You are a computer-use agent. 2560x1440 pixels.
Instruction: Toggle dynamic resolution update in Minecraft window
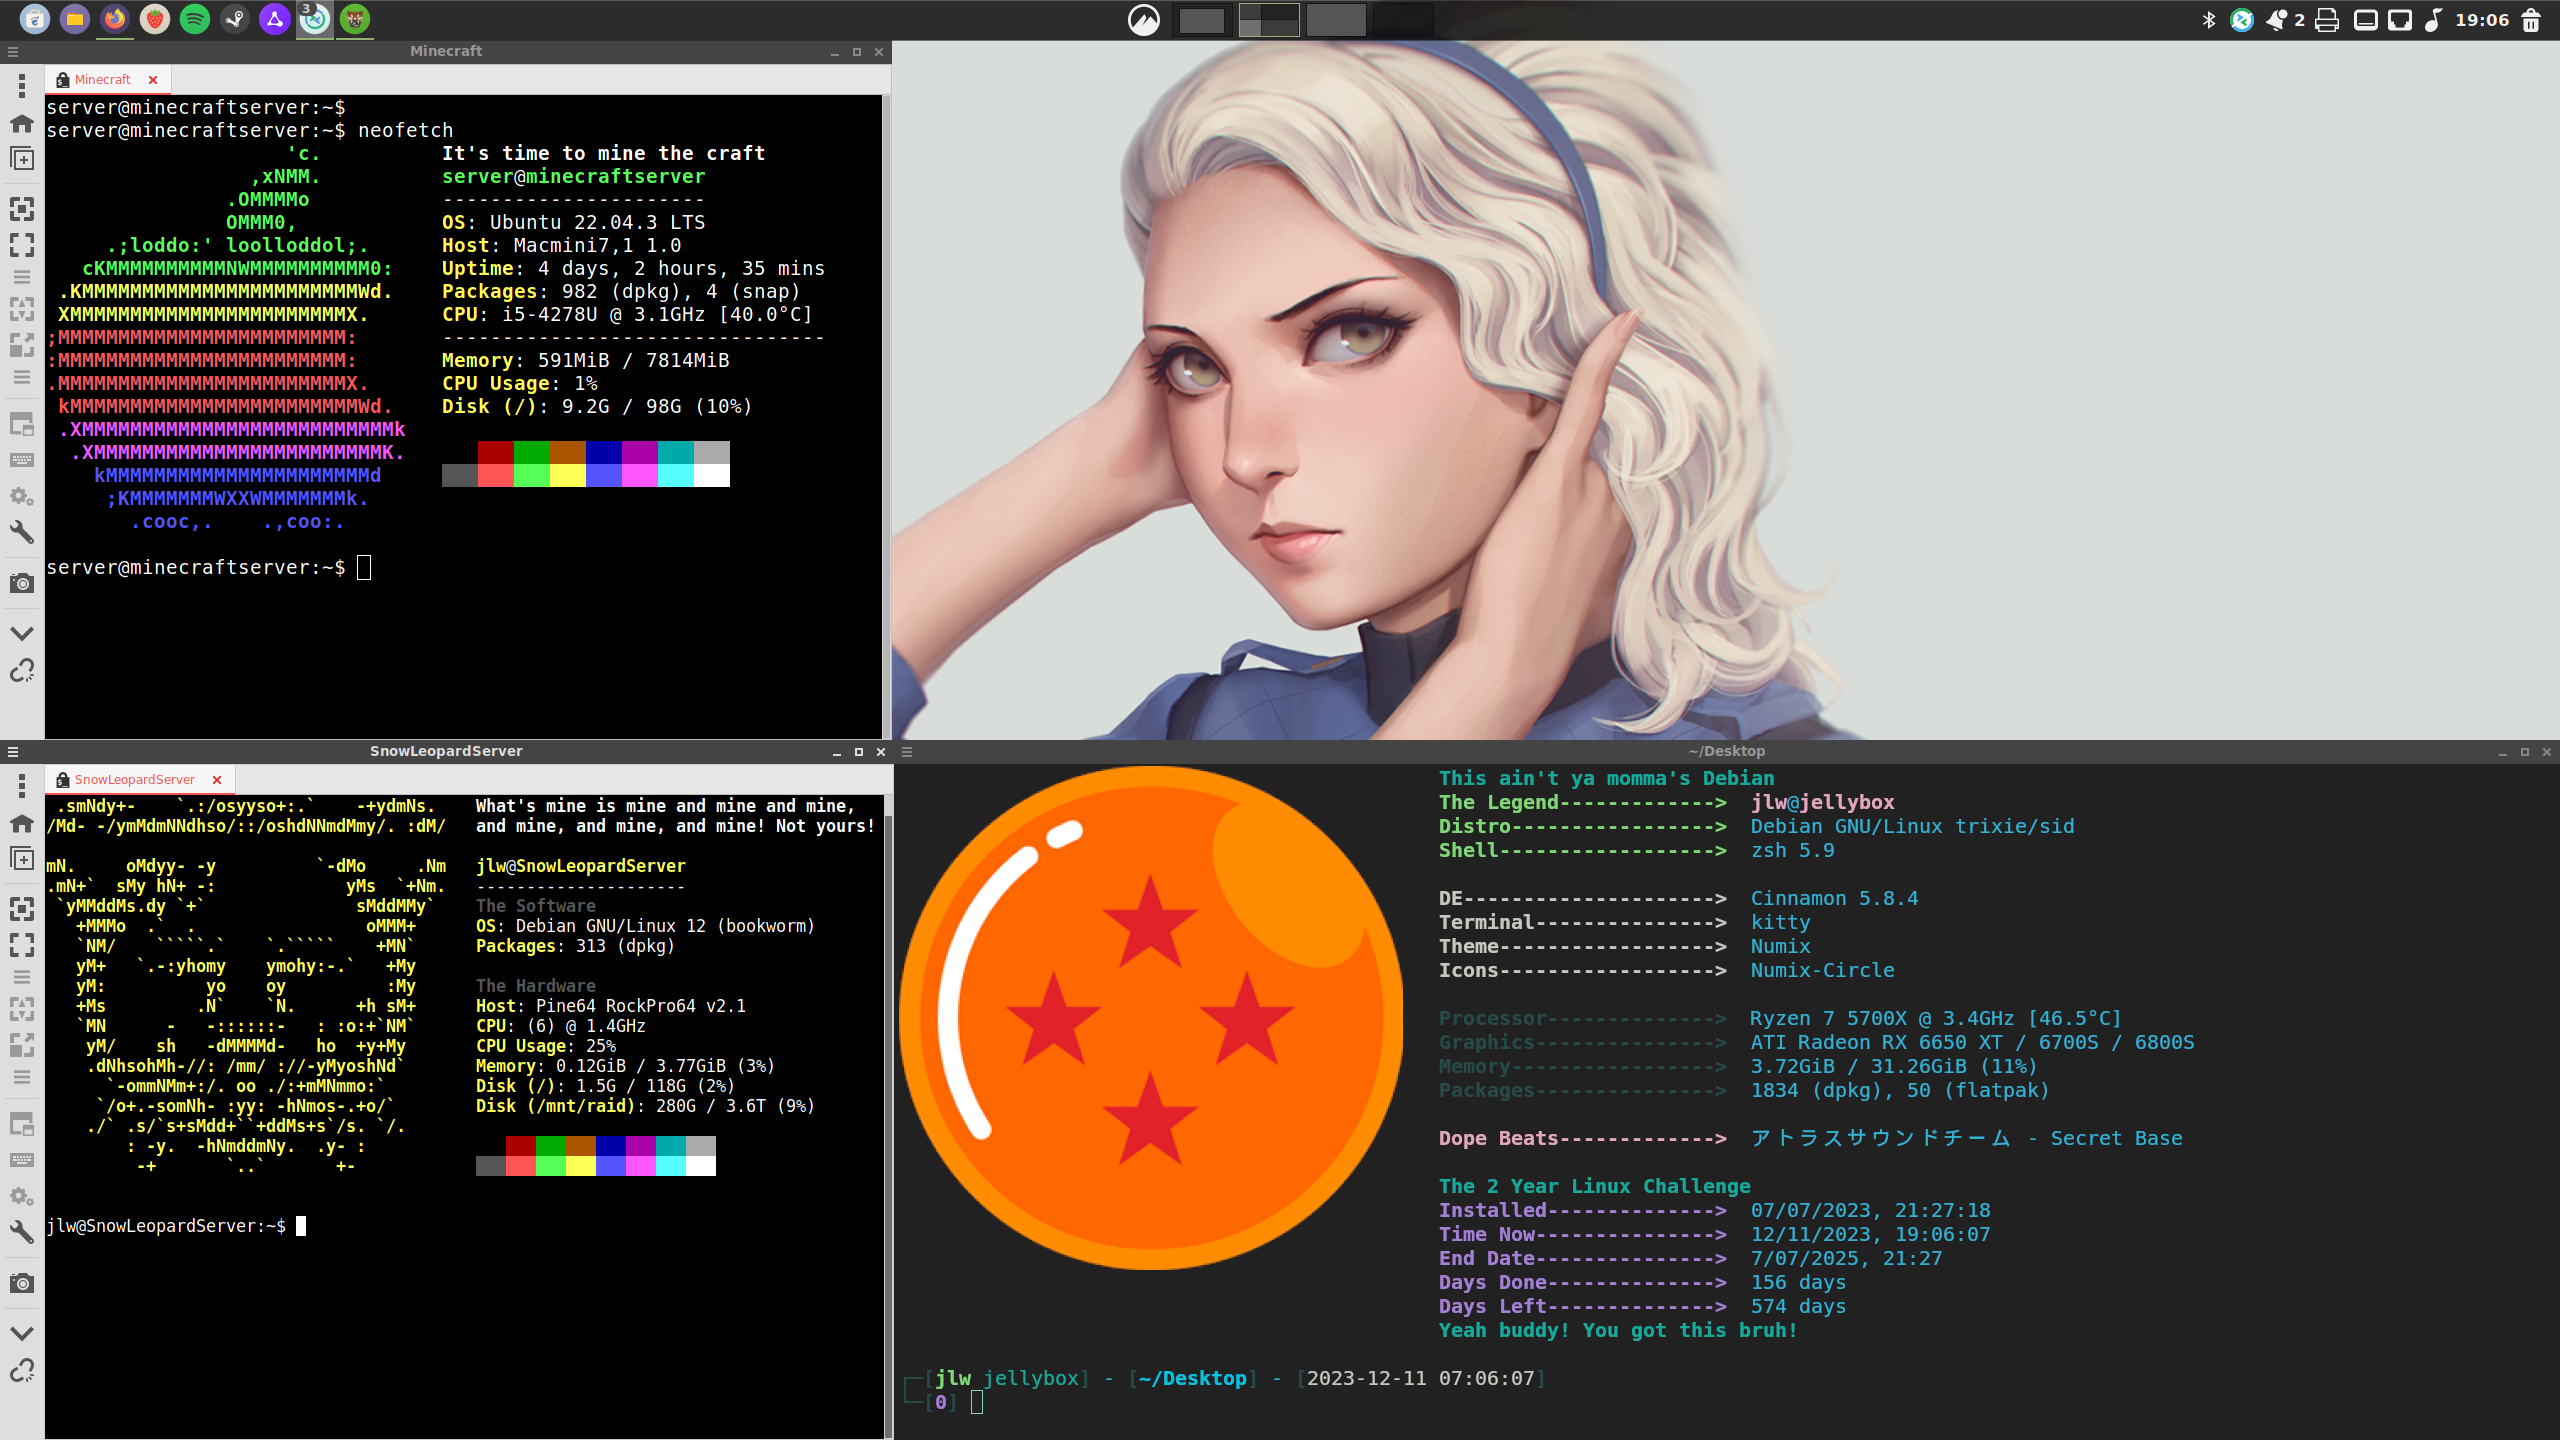[x=22, y=309]
